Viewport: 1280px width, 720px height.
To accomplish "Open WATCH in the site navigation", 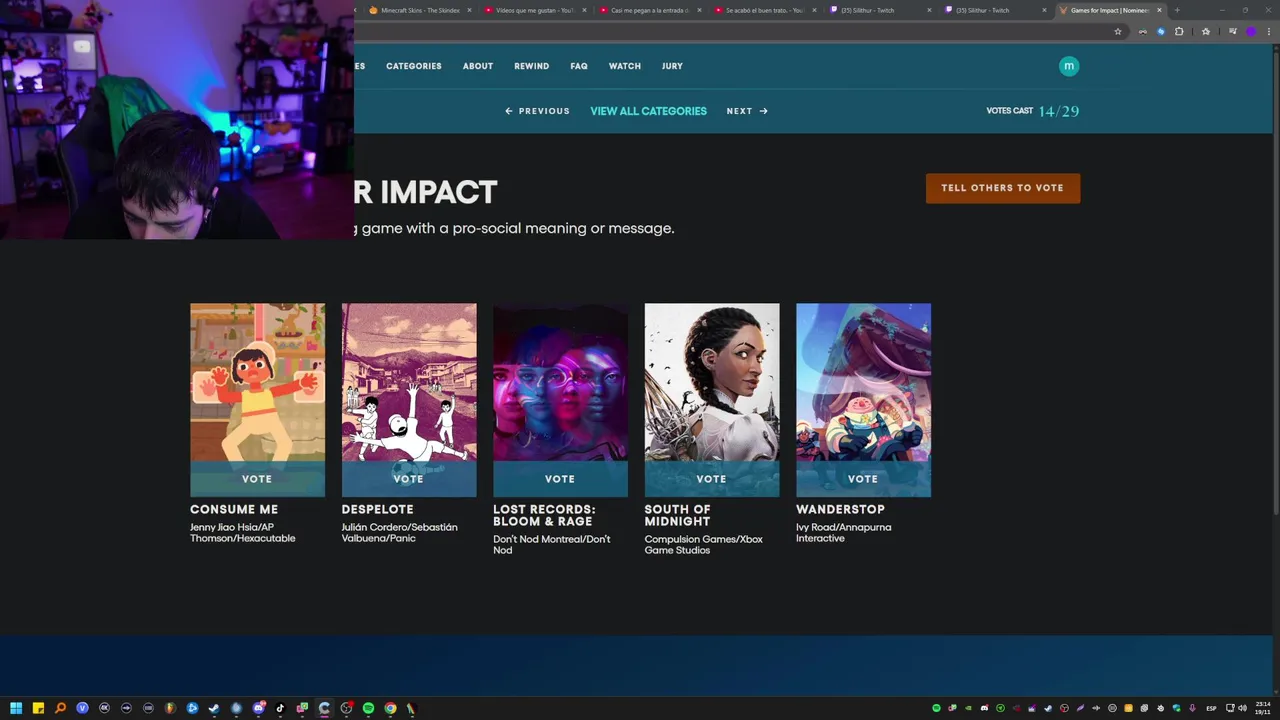I will (625, 66).
